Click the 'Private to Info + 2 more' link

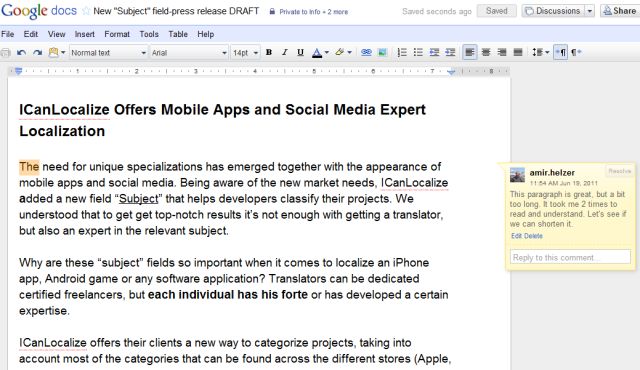point(313,12)
